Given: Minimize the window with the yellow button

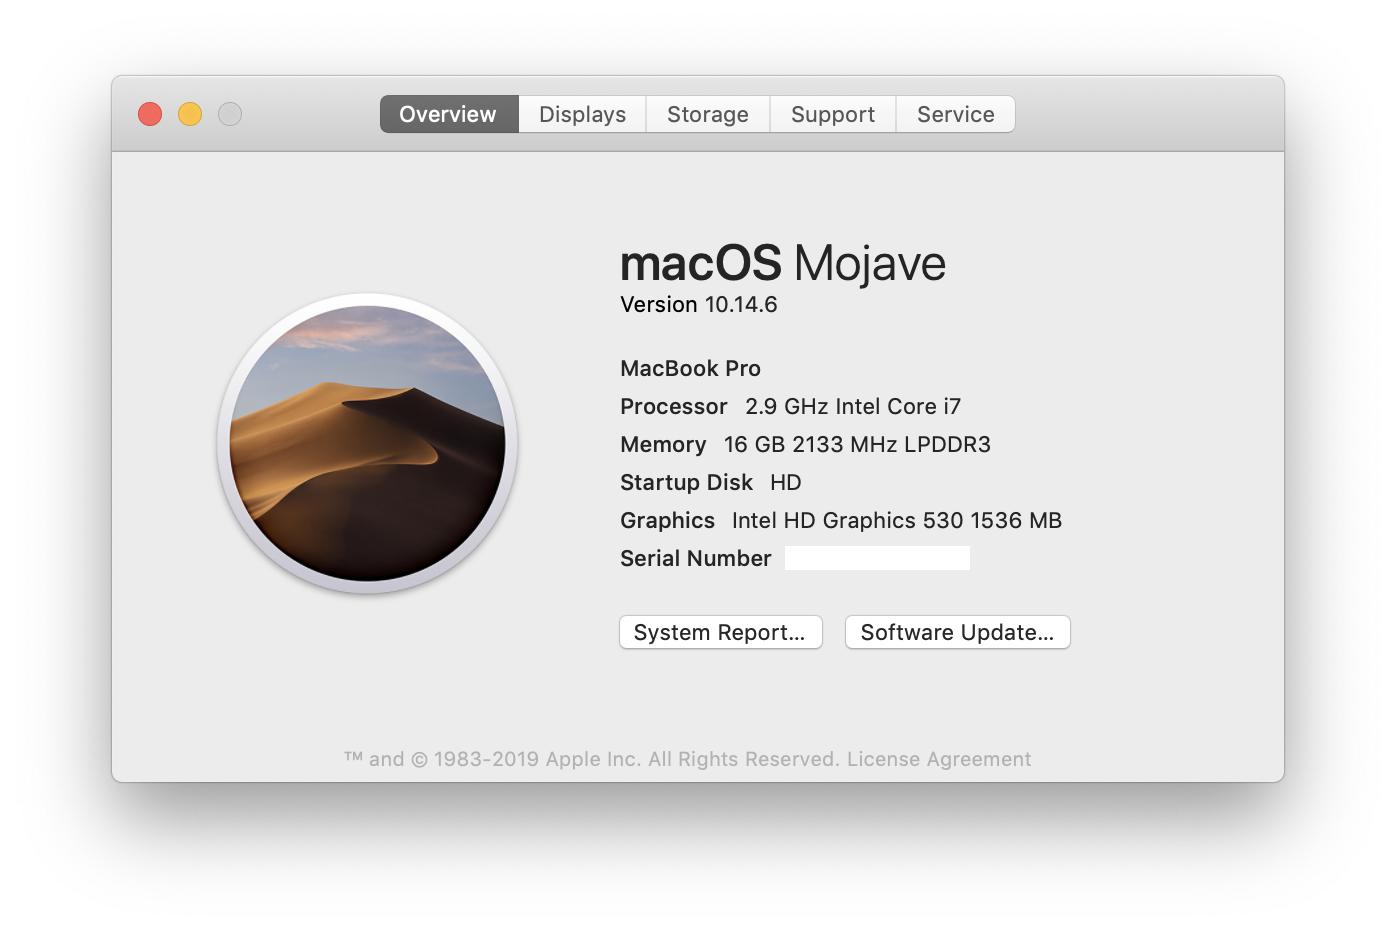Looking at the screenshot, I should tap(190, 114).
